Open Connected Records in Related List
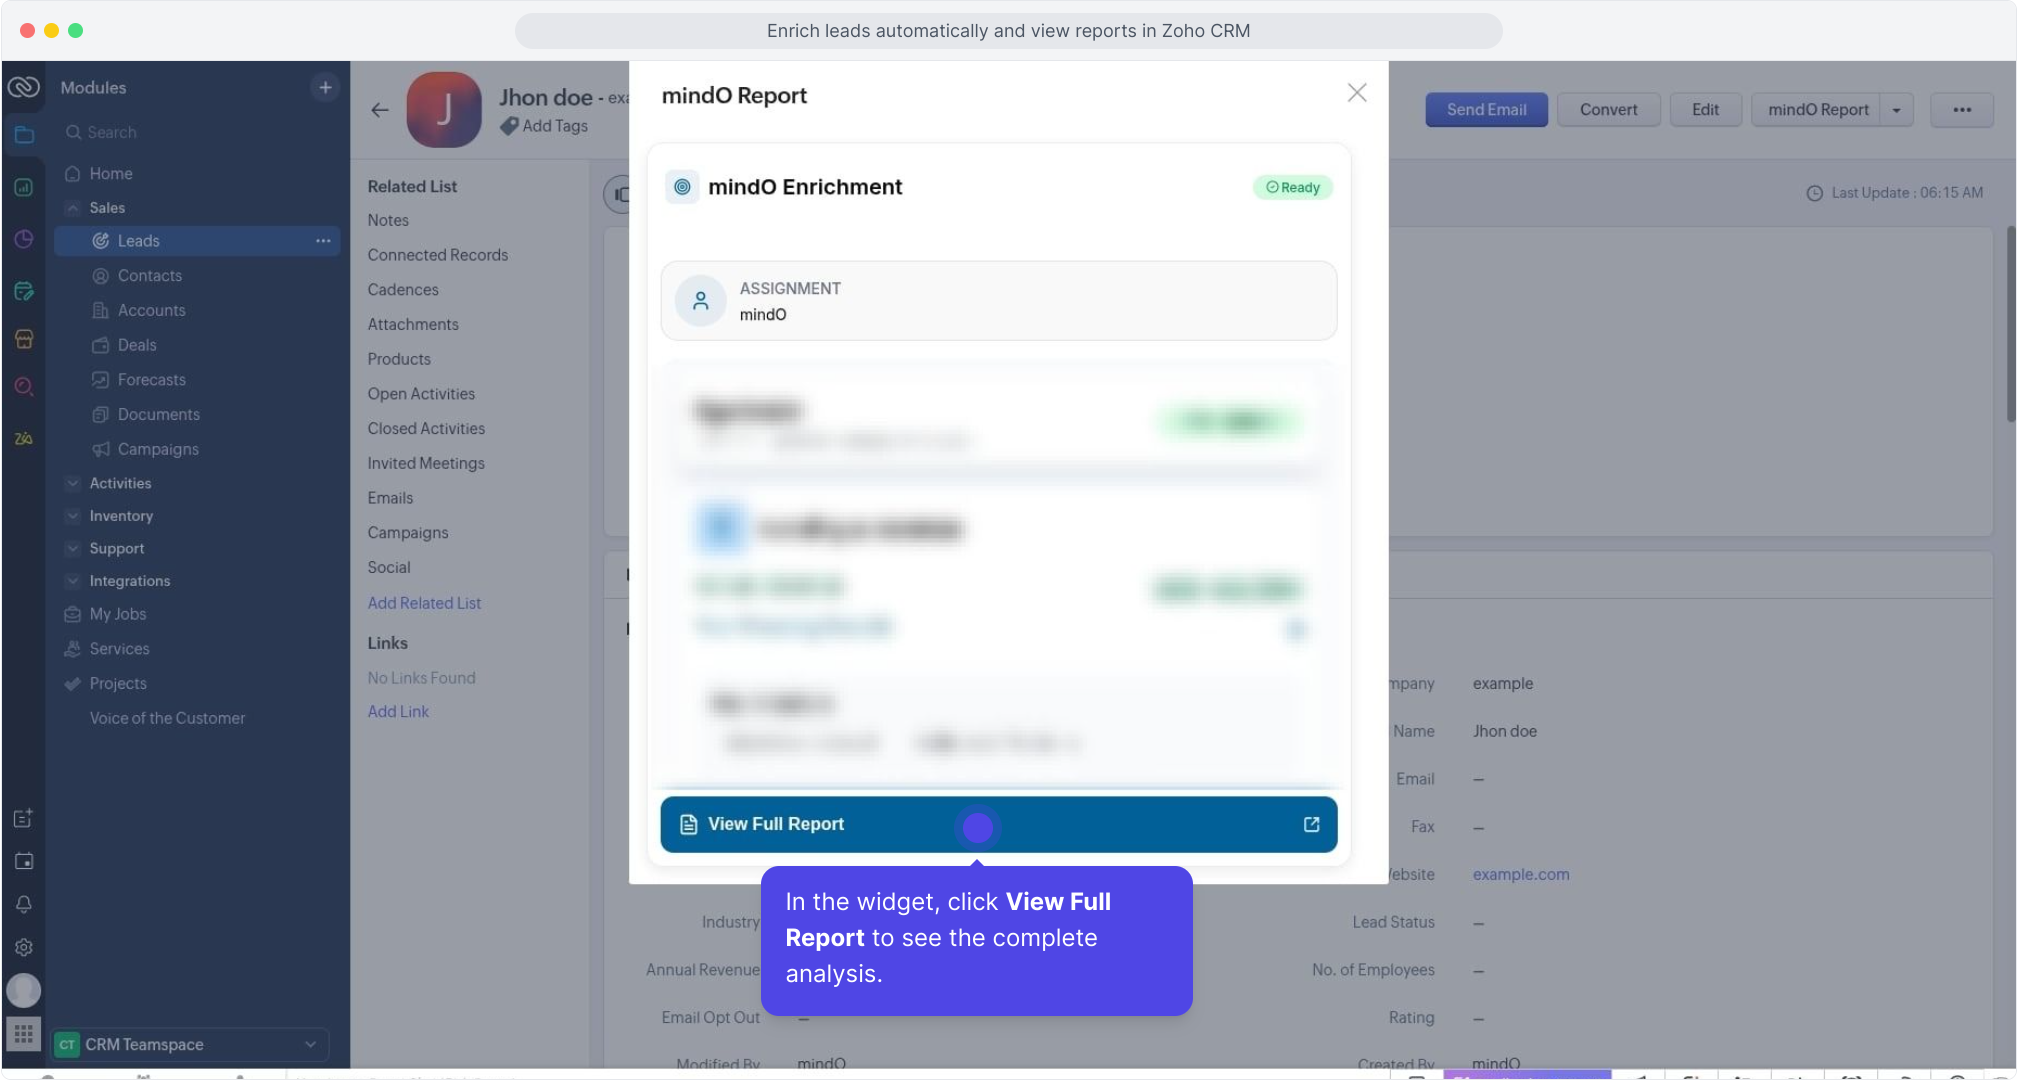The image size is (2018, 1080). point(437,255)
